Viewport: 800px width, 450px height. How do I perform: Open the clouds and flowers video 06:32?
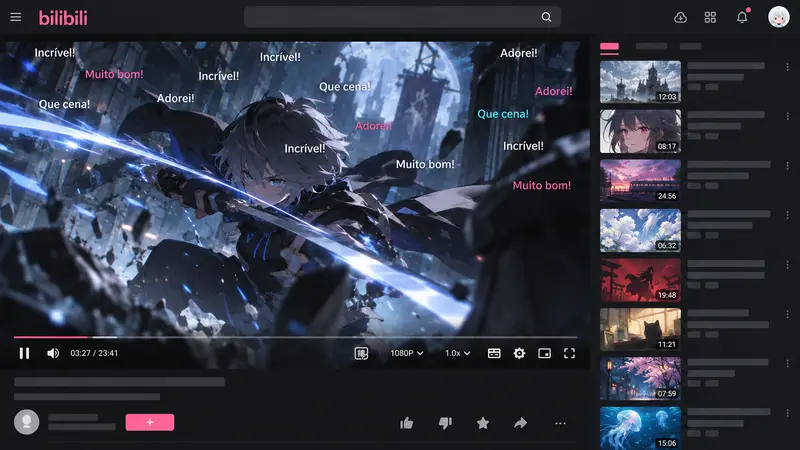(x=640, y=230)
